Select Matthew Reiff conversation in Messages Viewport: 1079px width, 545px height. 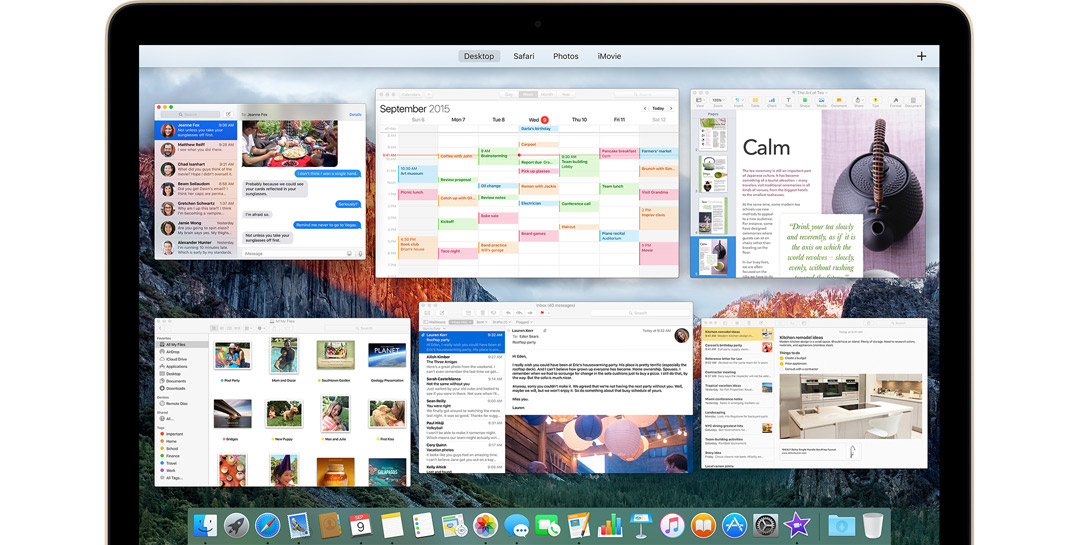pyautogui.click(x=196, y=149)
